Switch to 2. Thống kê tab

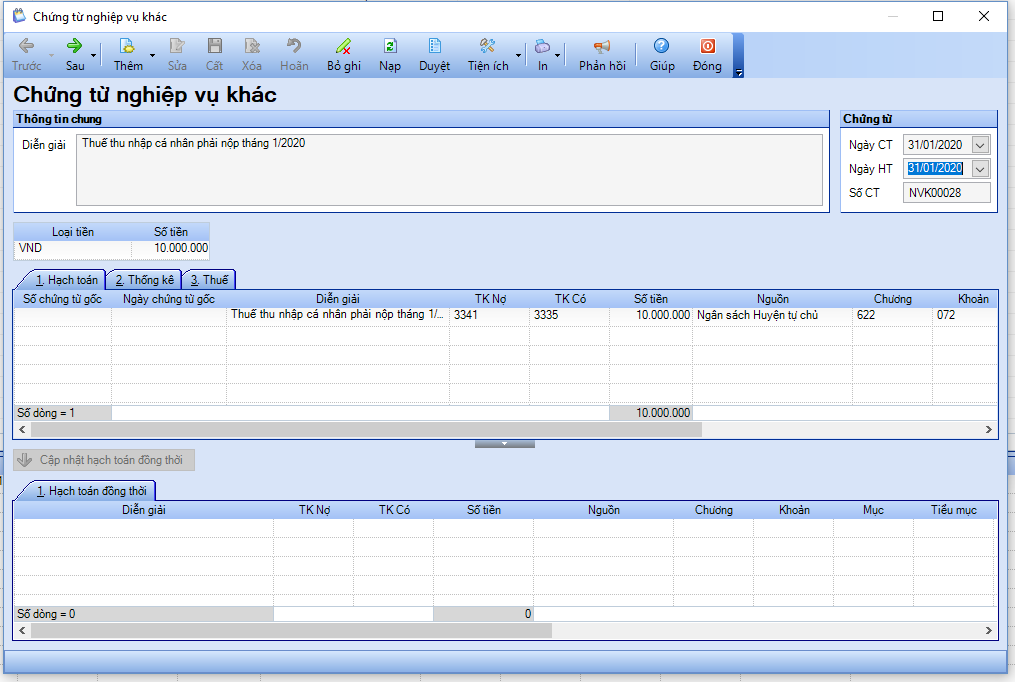144,280
